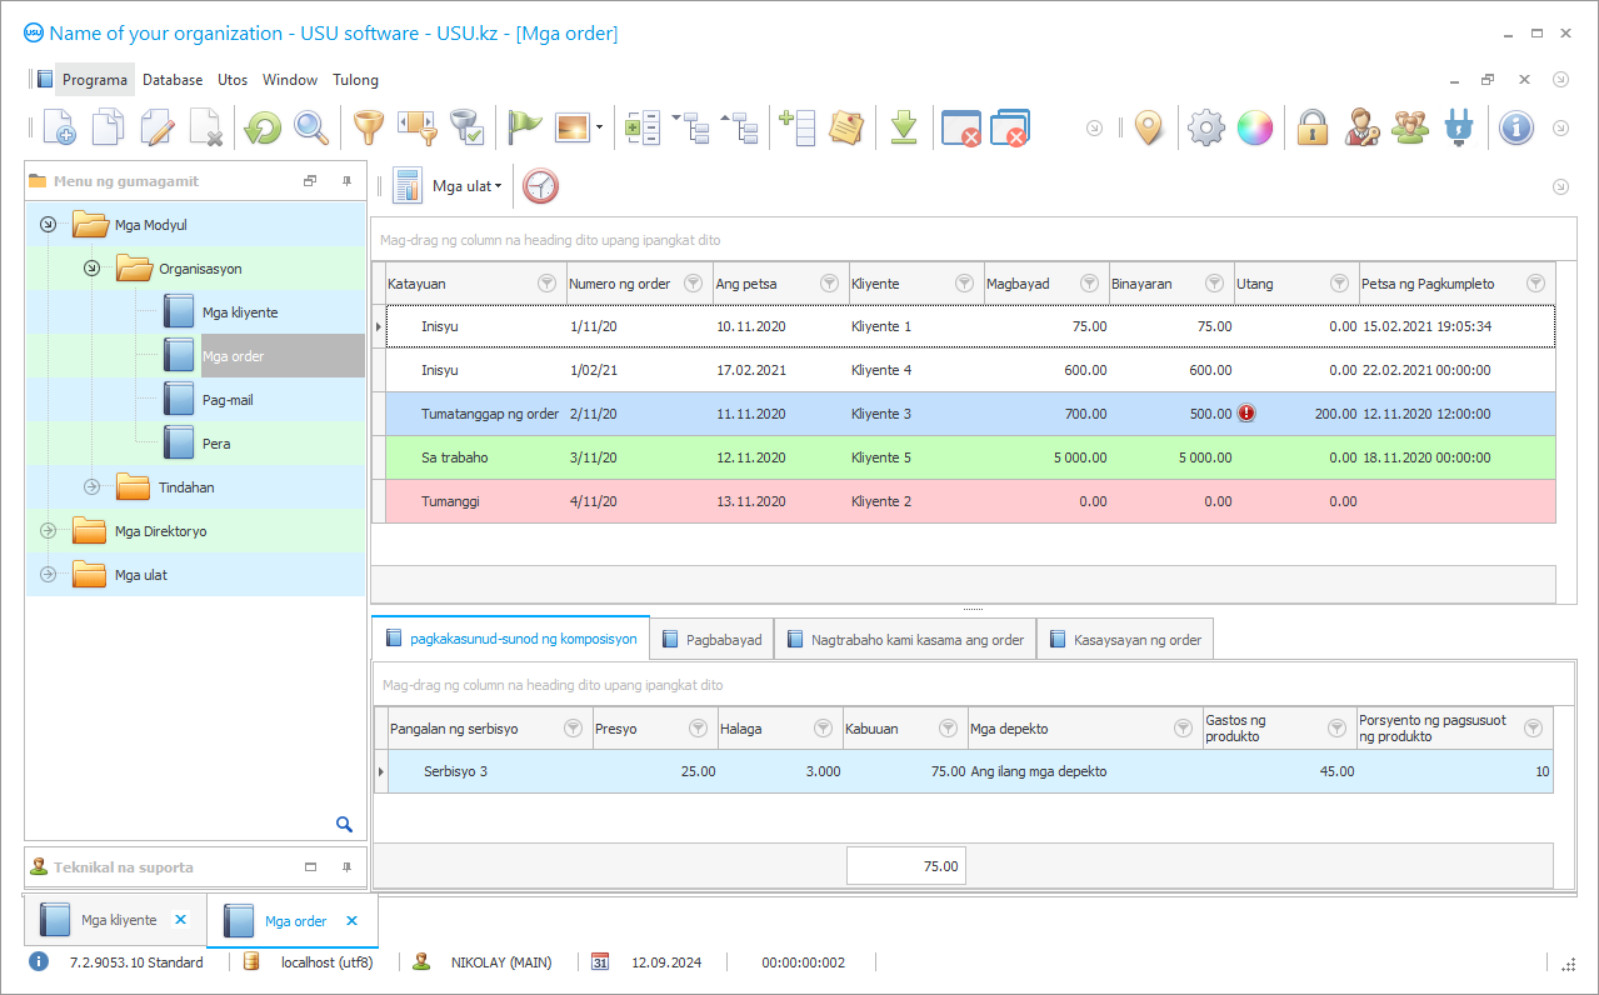The height and width of the screenshot is (995, 1599).
Task: Click the copy record icon
Action: [x=108, y=128]
